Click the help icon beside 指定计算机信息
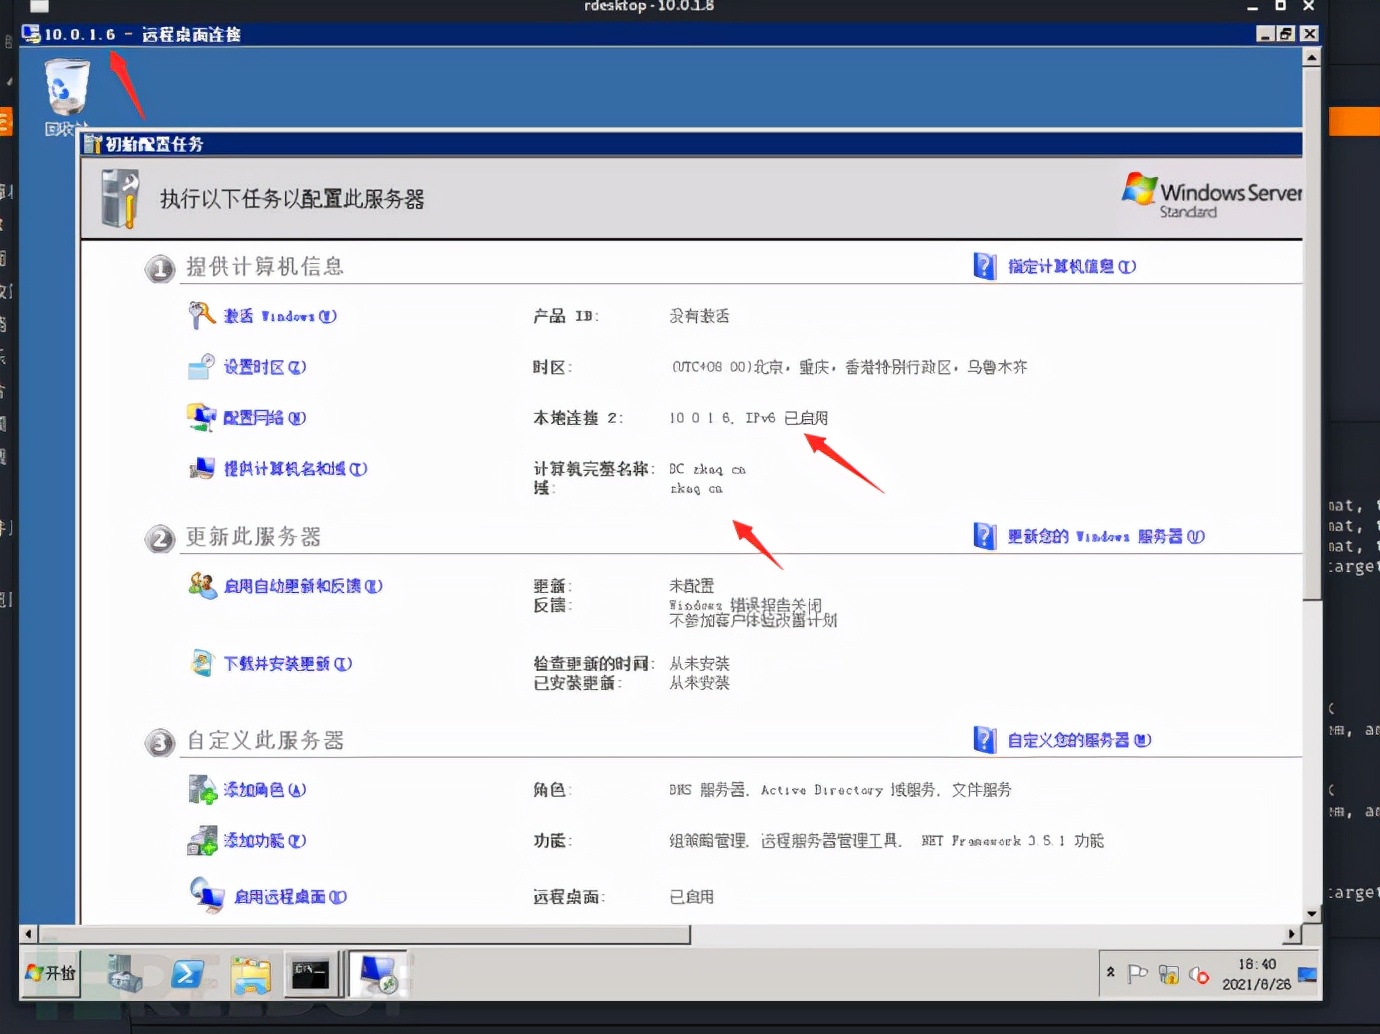This screenshot has height=1034, width=1380. [984, 266]
